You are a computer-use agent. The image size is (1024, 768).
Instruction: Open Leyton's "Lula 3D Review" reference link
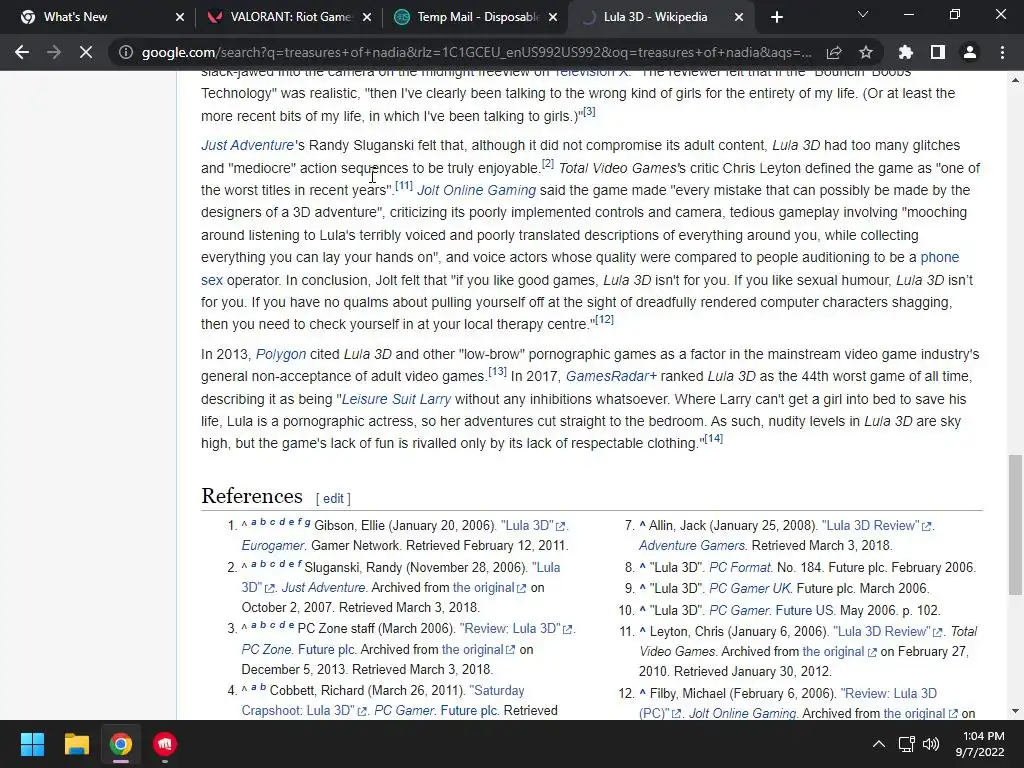point(888,632)
